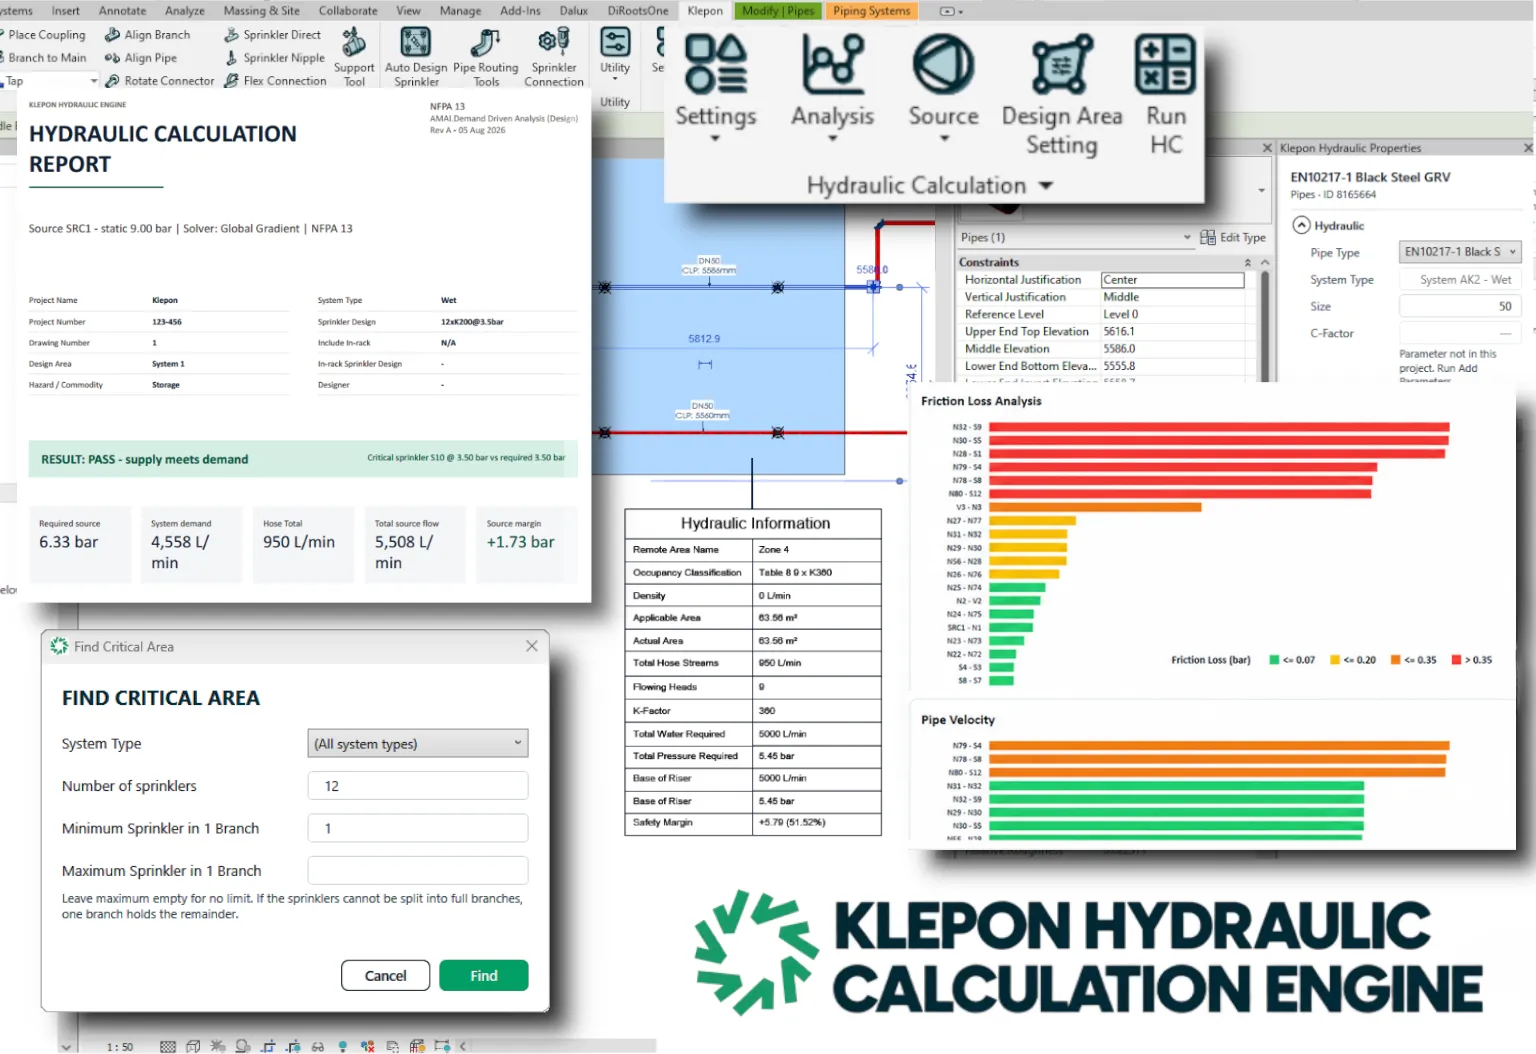Image resolution: width=1536 pixels, height=1054 pixels.
Task: Click the red > 0.35 friction legend swatch
Action: (x=1456, y=660)
